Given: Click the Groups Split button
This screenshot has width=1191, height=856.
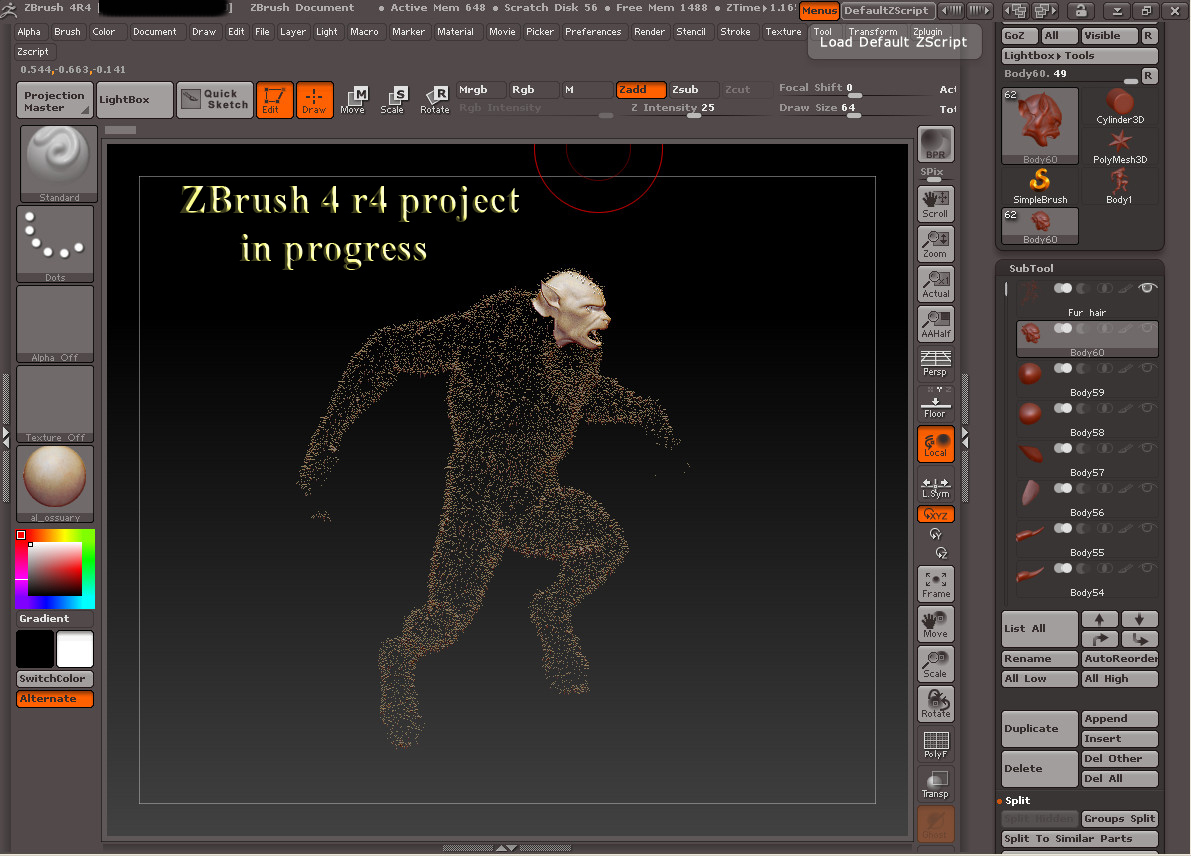Looking at the screenshot, I should click(x=1120, y=819).
